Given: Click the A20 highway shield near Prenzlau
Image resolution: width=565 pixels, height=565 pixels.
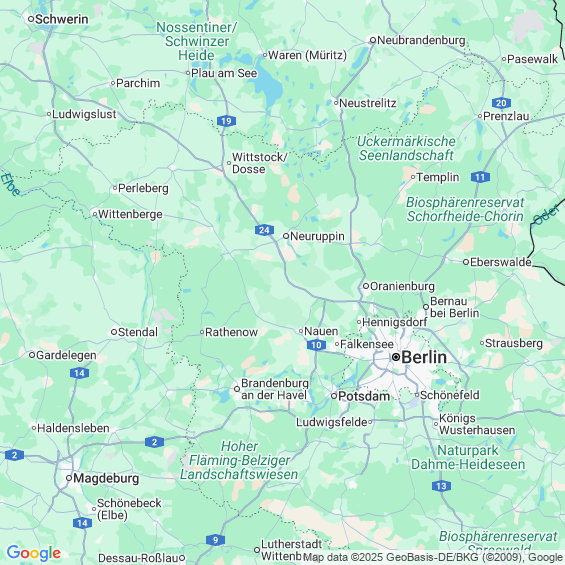Looking at the screenshot, I should pyautogui.click(x=501, y=103).
